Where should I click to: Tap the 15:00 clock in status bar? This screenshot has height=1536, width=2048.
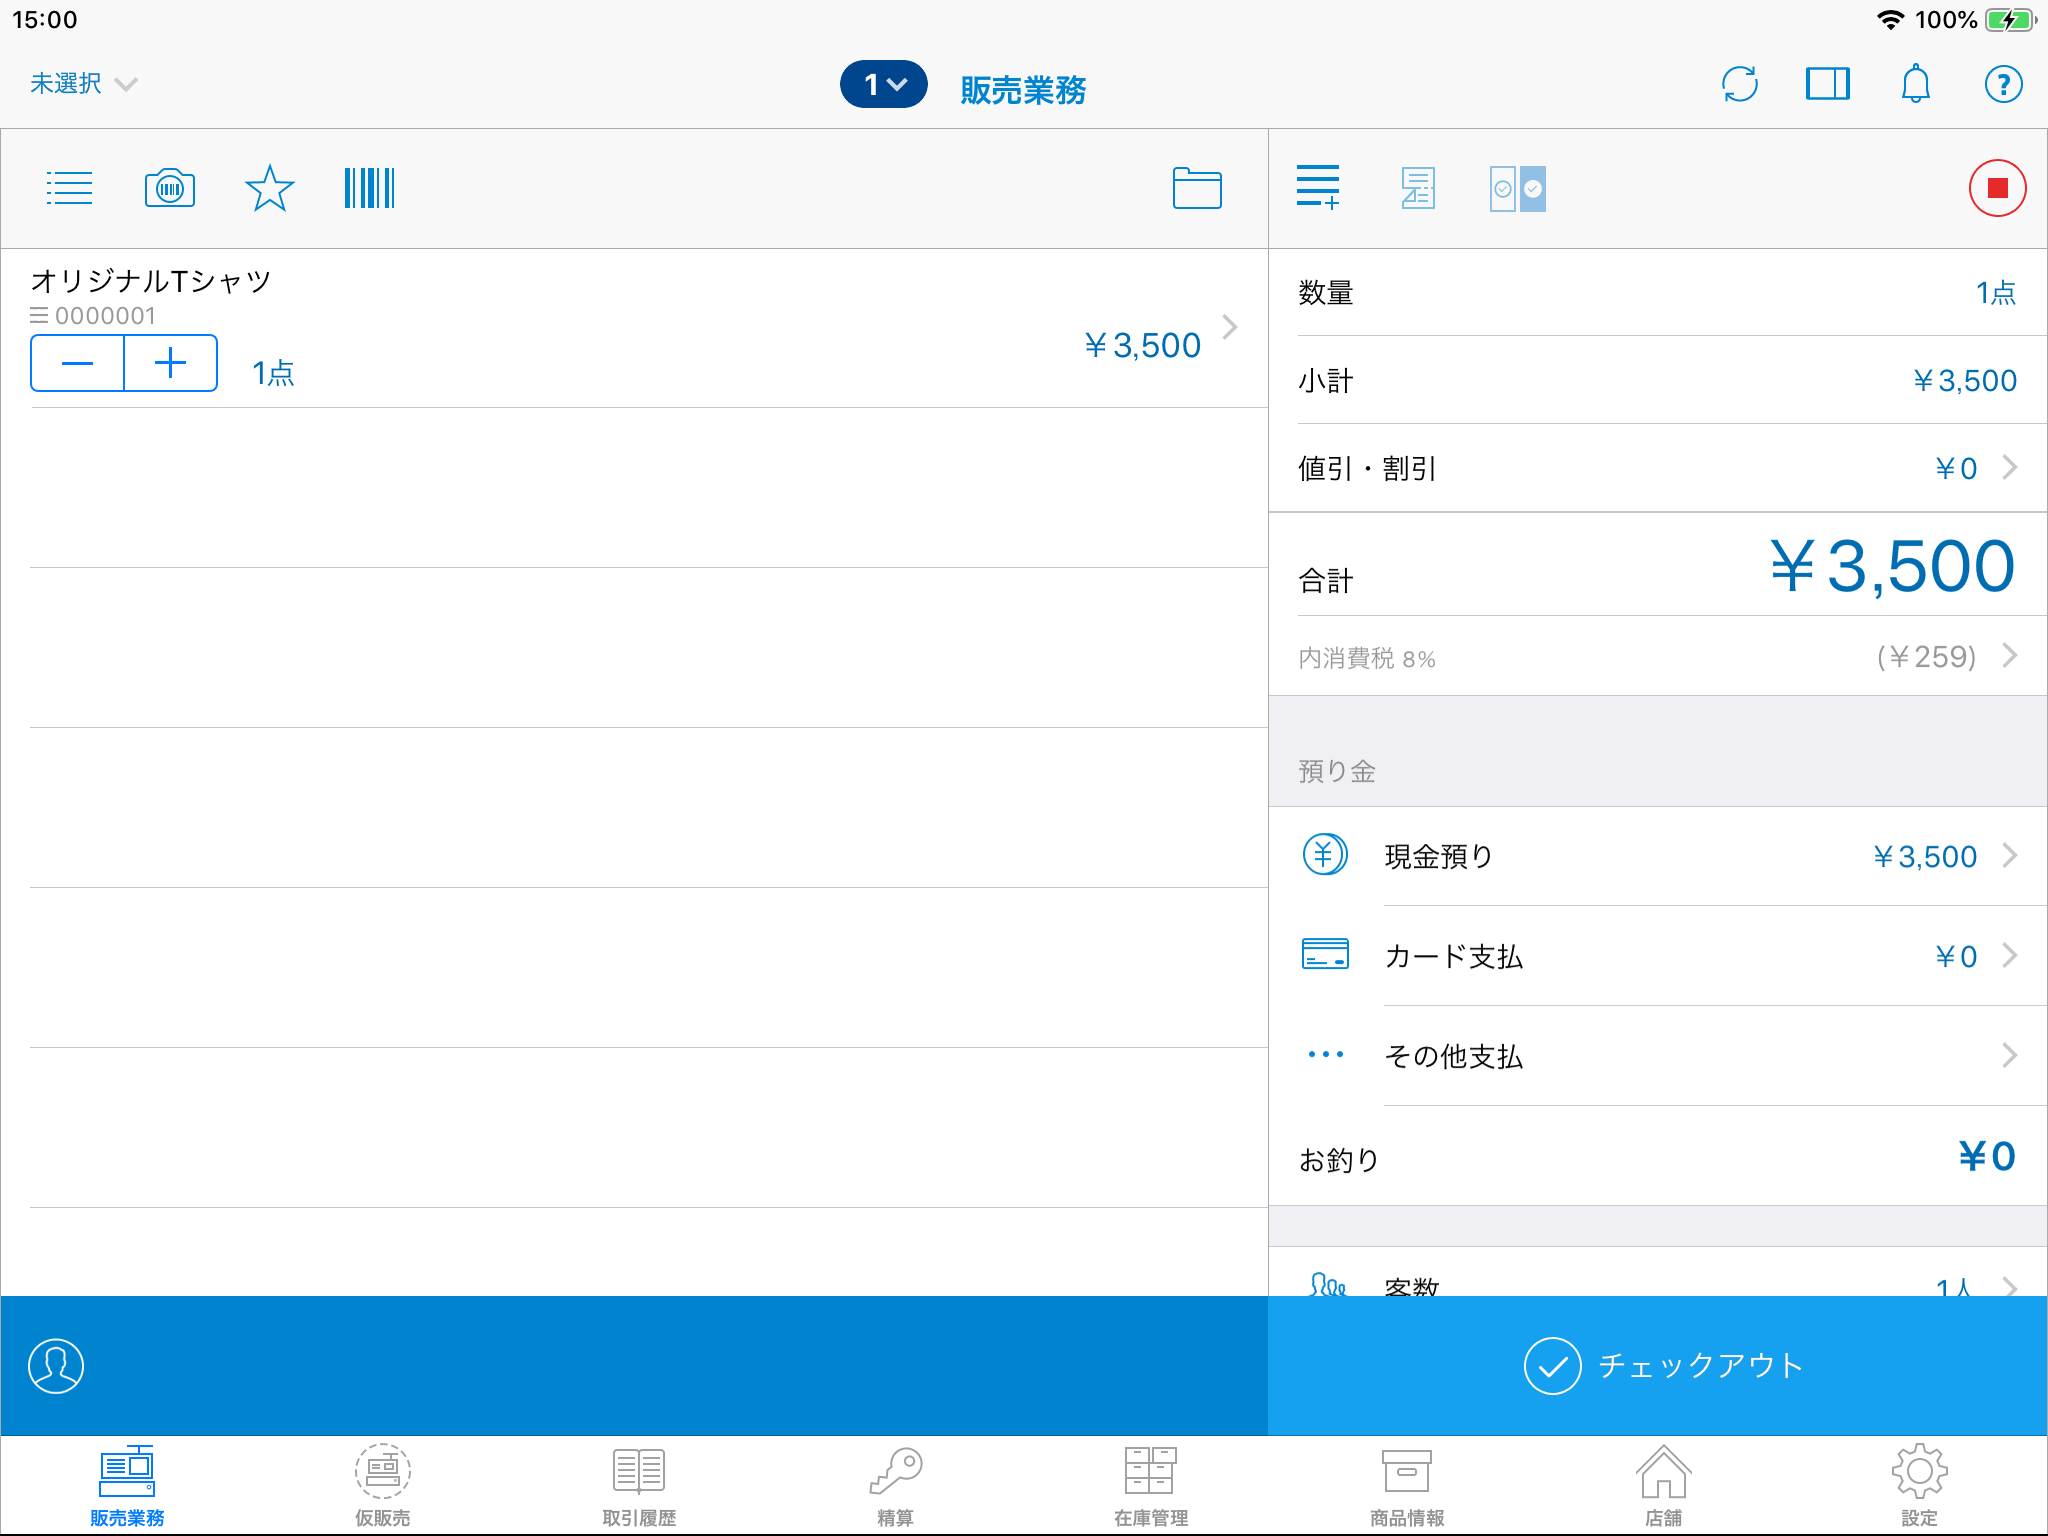click(45, 20)
